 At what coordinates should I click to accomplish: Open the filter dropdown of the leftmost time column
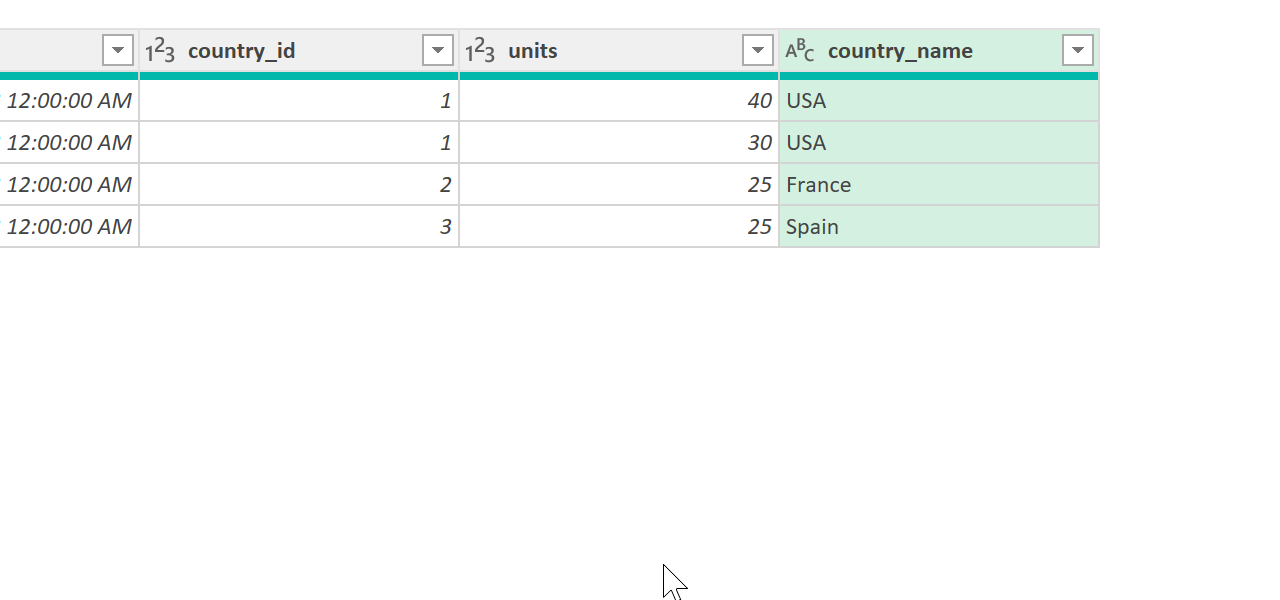click(x=118, y=50)
